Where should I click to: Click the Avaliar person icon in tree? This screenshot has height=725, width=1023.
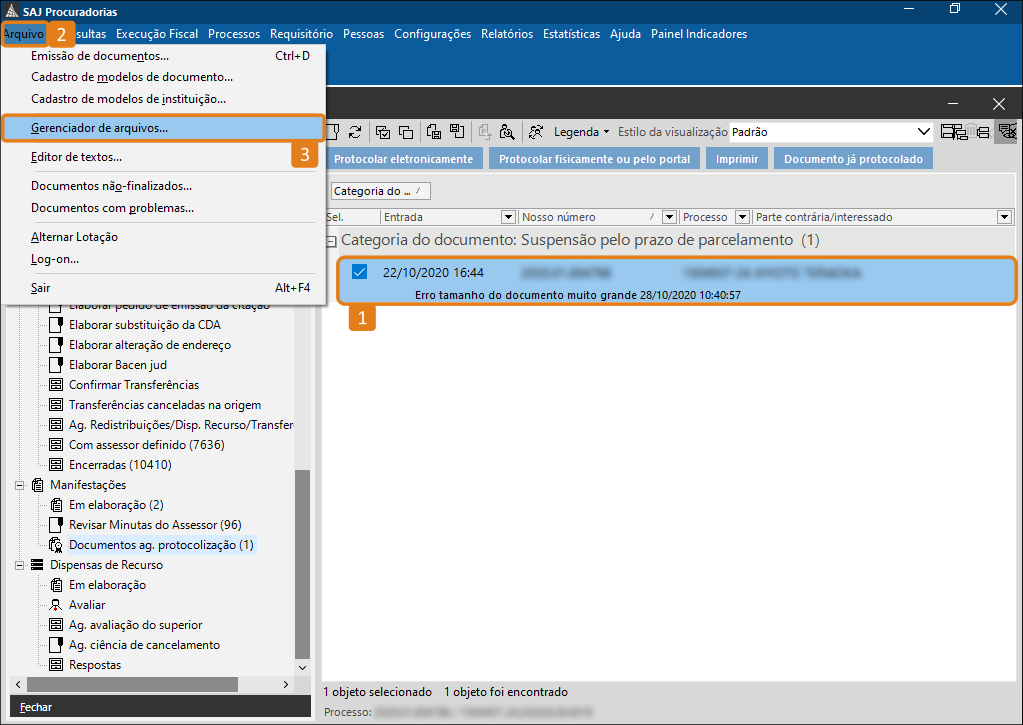tap(56, 605)
